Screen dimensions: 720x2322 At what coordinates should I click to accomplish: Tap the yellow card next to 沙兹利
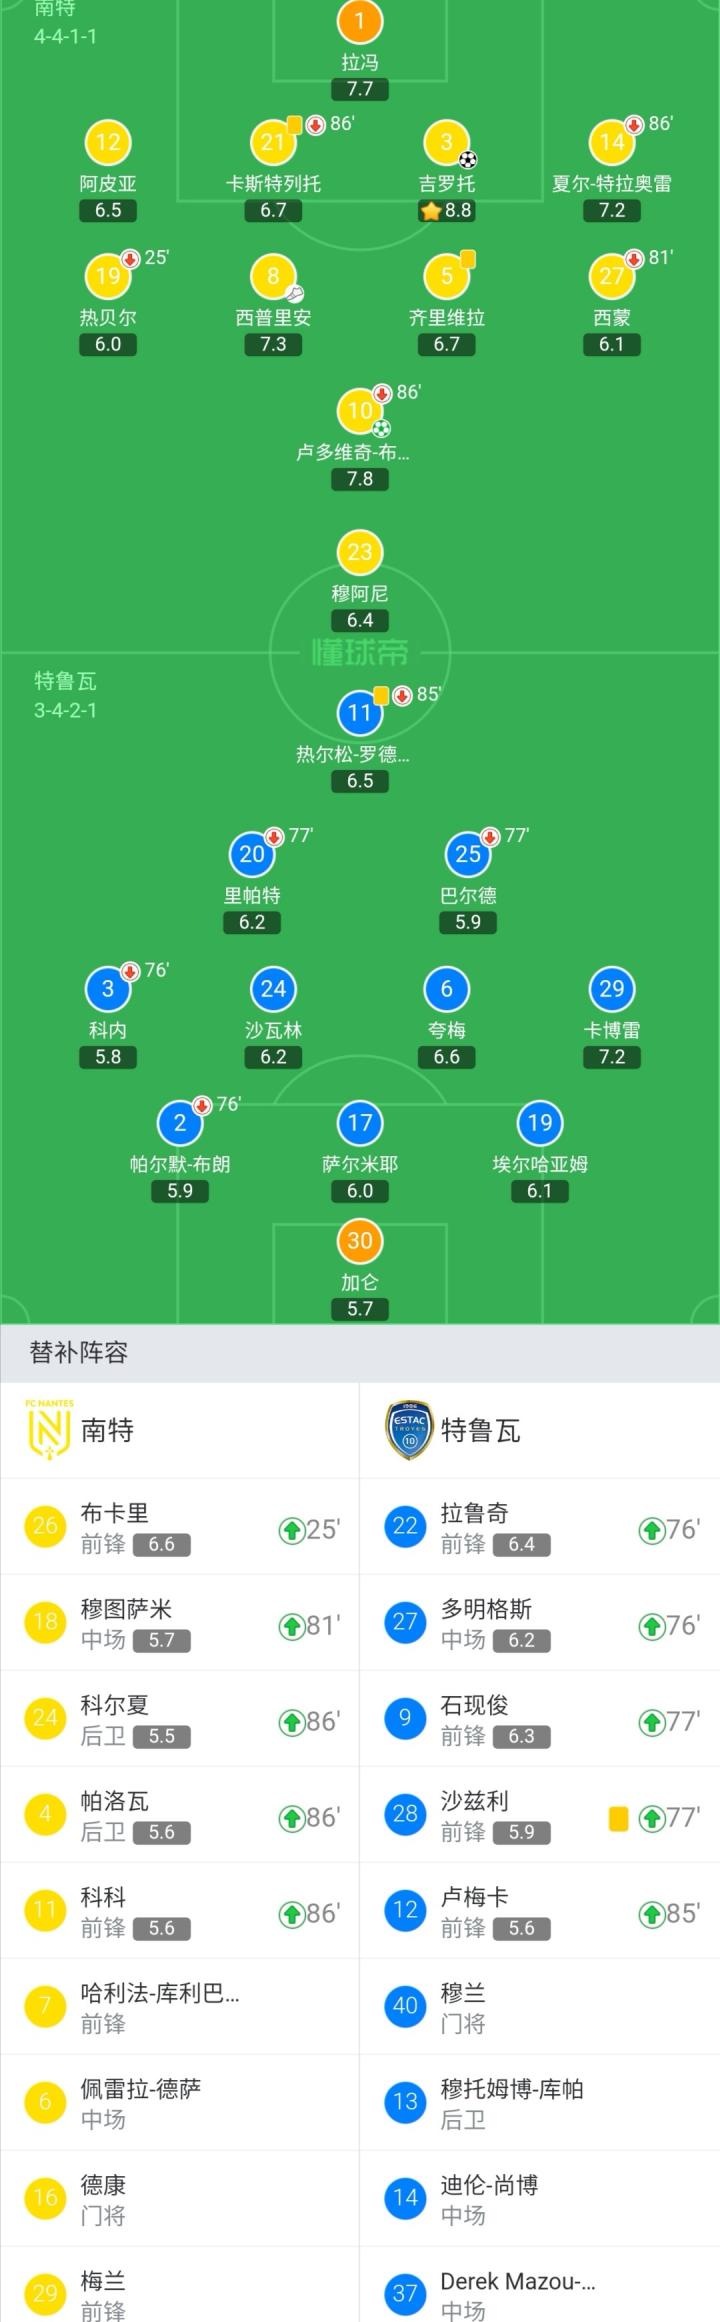(x=618, y=1818)
